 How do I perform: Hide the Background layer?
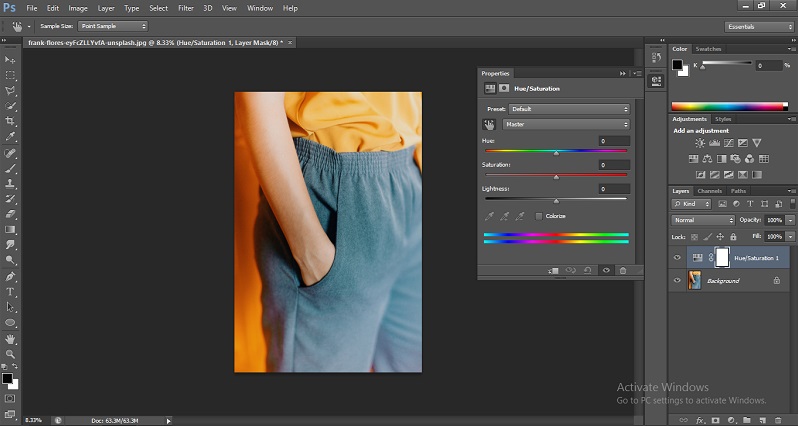click(x=677, y=281)
